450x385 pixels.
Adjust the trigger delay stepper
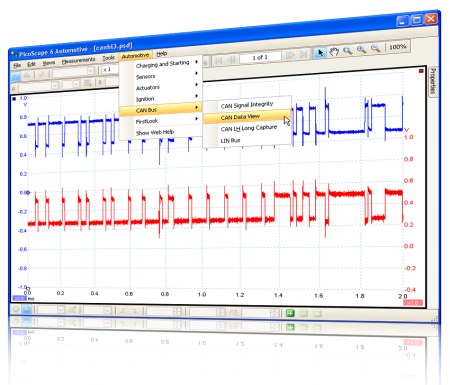[274, 313]
